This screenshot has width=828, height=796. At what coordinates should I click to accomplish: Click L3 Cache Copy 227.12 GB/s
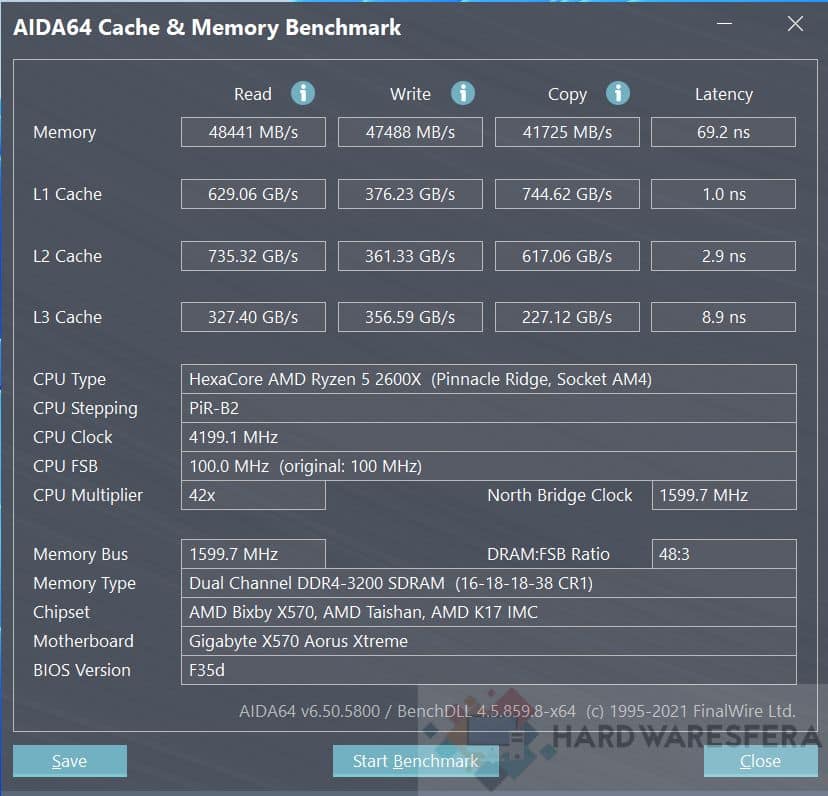point(567,317)
